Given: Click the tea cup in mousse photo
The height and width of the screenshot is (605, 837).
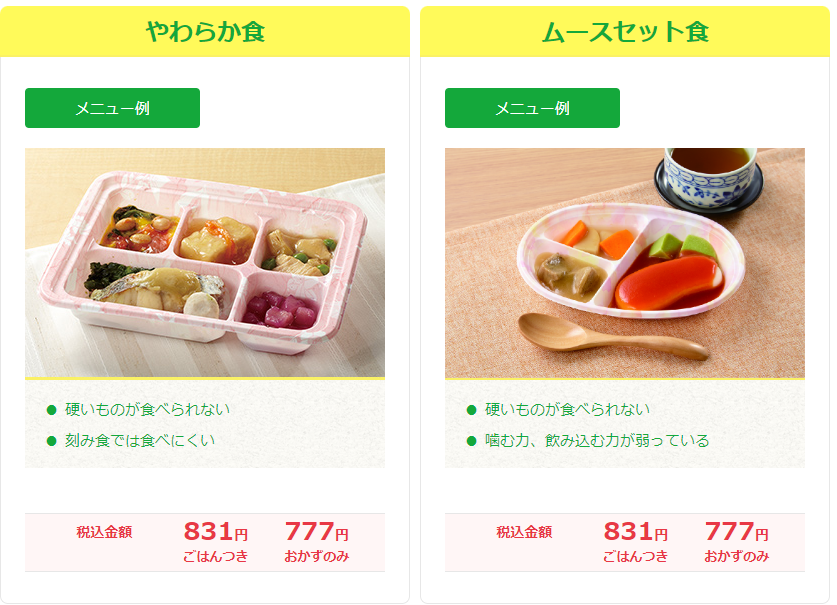Looking at the screenshot, I should tap(709, 178).
